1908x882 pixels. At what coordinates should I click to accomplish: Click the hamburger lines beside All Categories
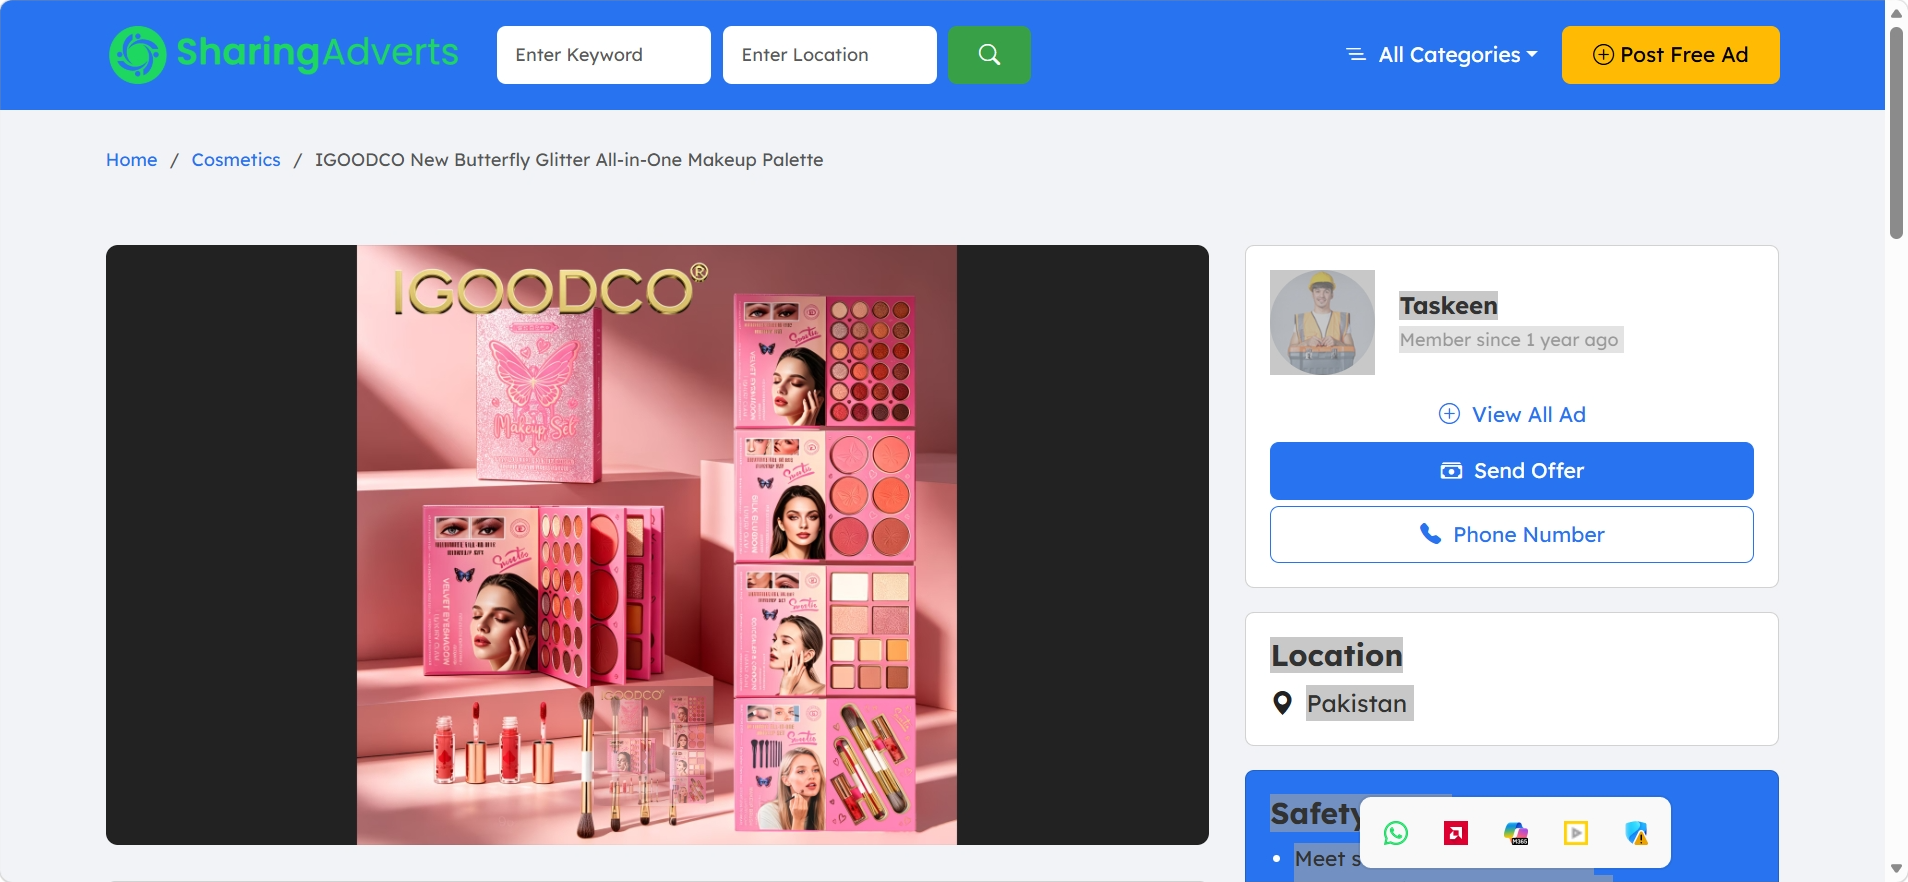1356,55
